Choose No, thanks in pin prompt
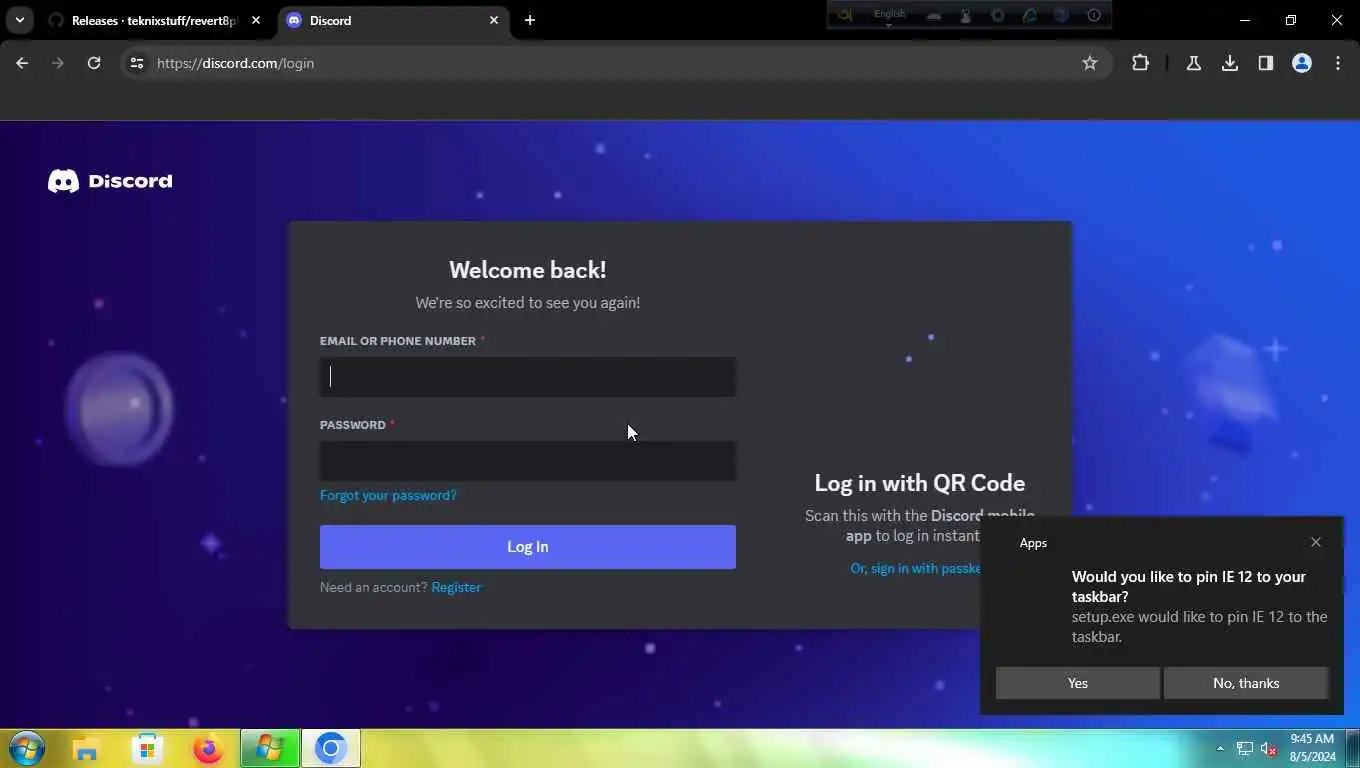1360x768 pixels. 1246,683
